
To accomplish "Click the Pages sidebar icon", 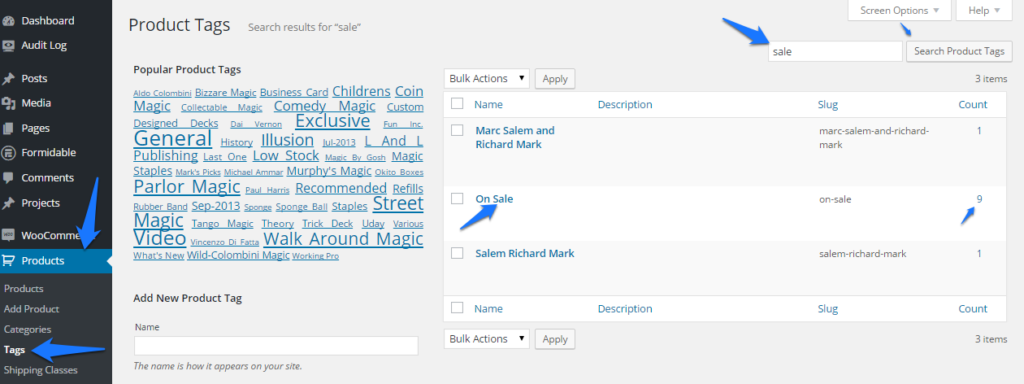I will (8, 128).
